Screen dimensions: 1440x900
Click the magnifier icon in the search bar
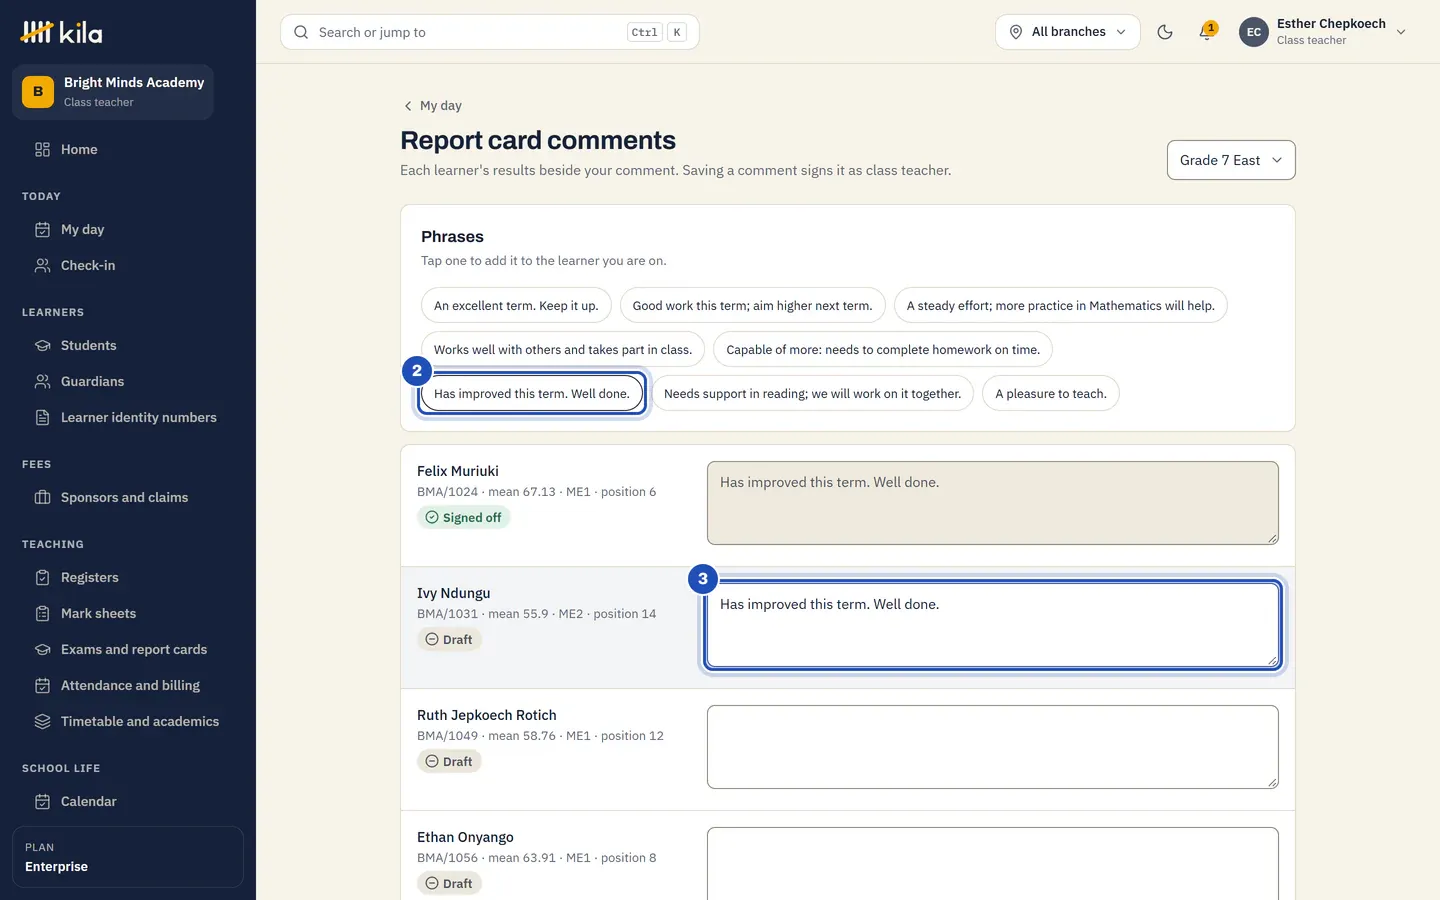pyautogui.click(x=301, y=32)
